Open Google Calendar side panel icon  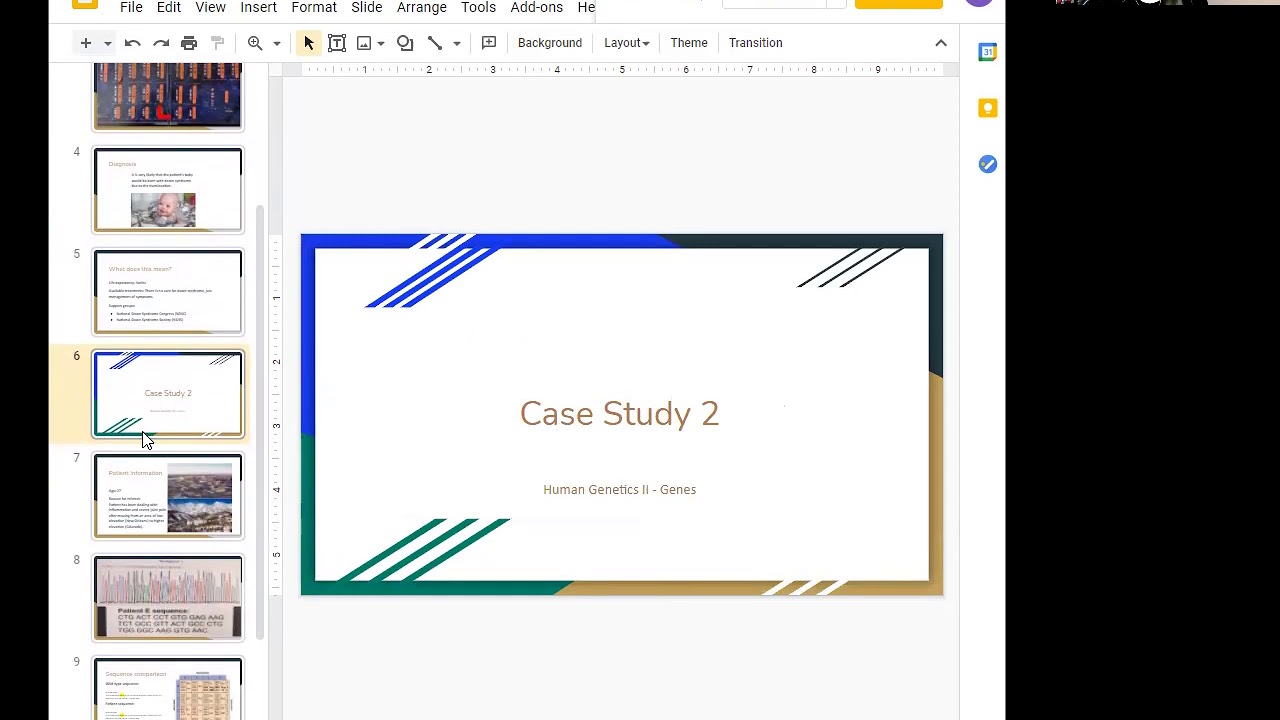[988, 52]
